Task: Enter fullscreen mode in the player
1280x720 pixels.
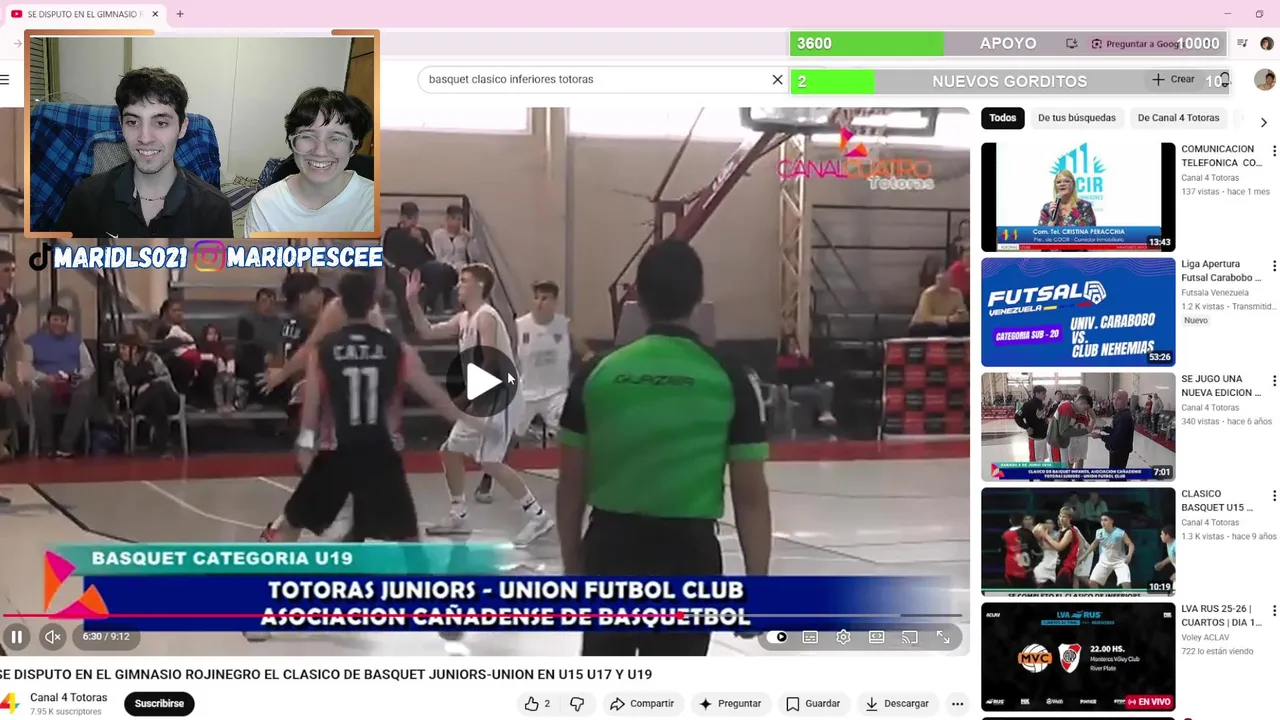Action: point(943,637)
